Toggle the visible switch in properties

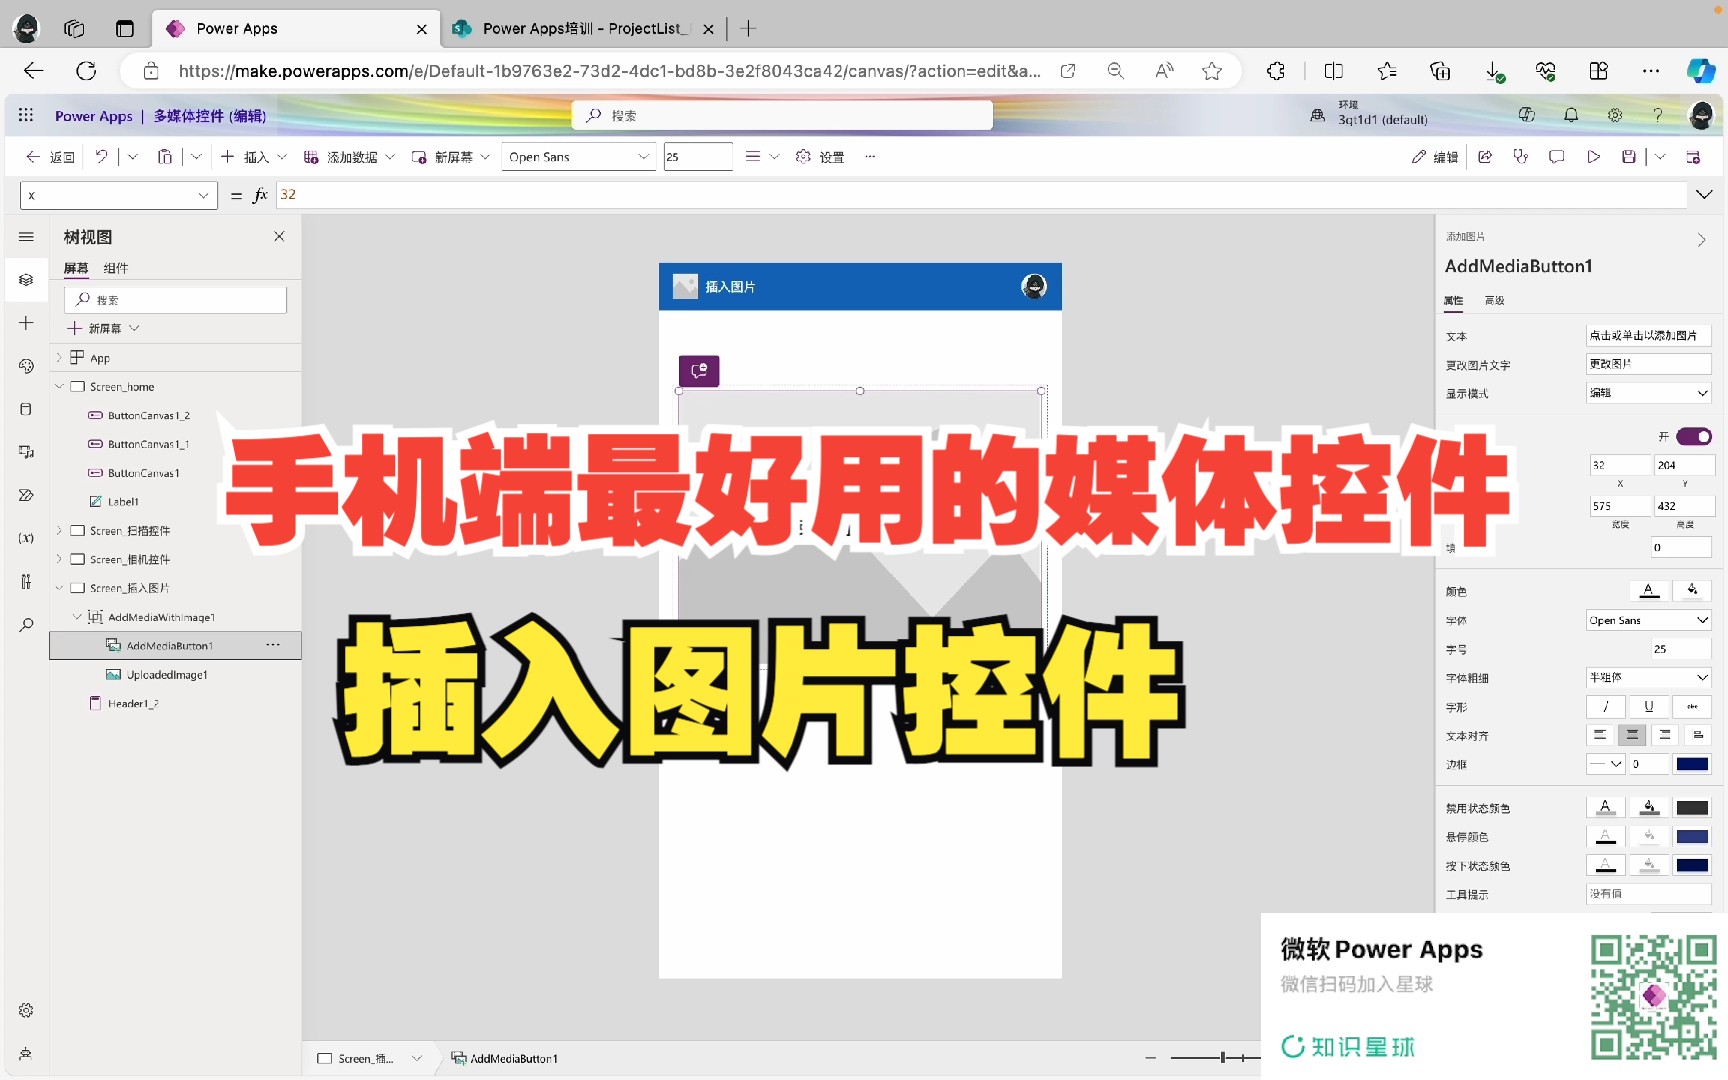(x=1694, y=436)
